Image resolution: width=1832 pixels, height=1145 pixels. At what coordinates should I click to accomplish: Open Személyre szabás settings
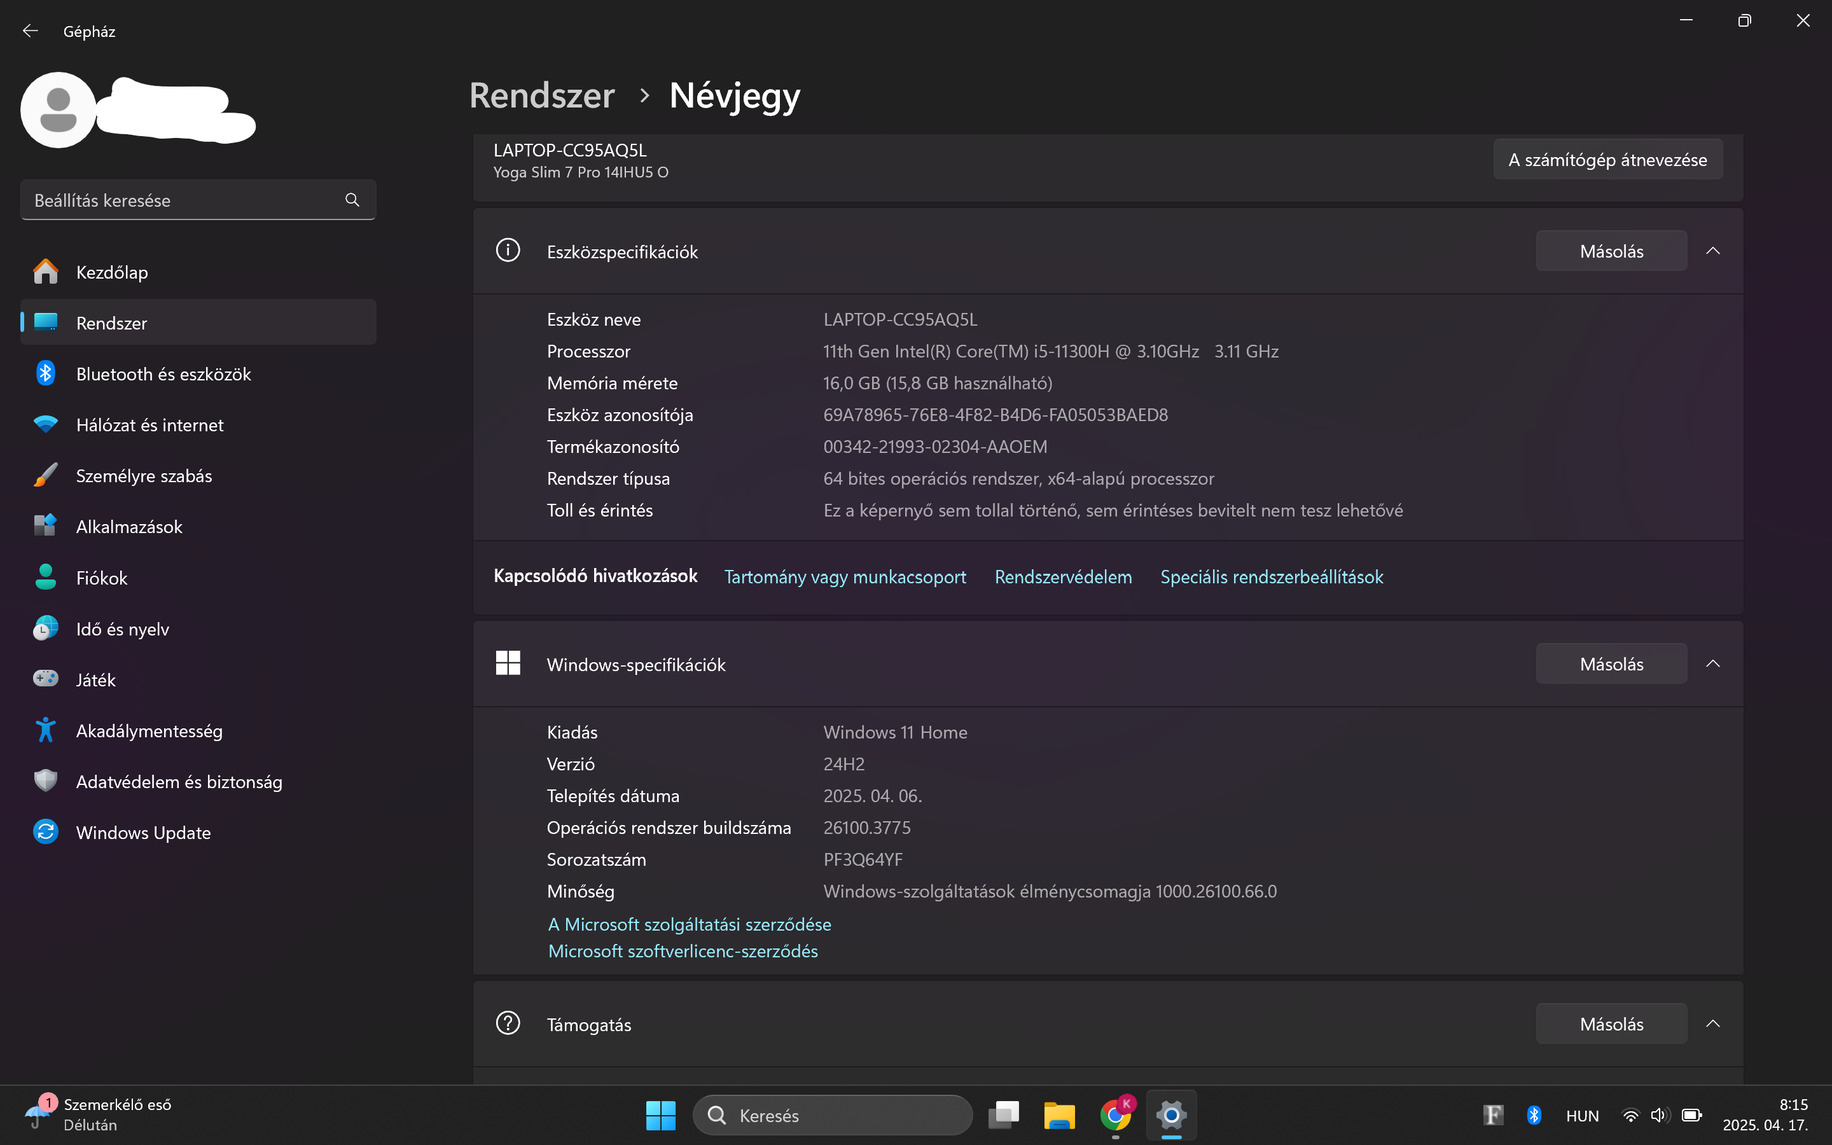click(198, 476)
